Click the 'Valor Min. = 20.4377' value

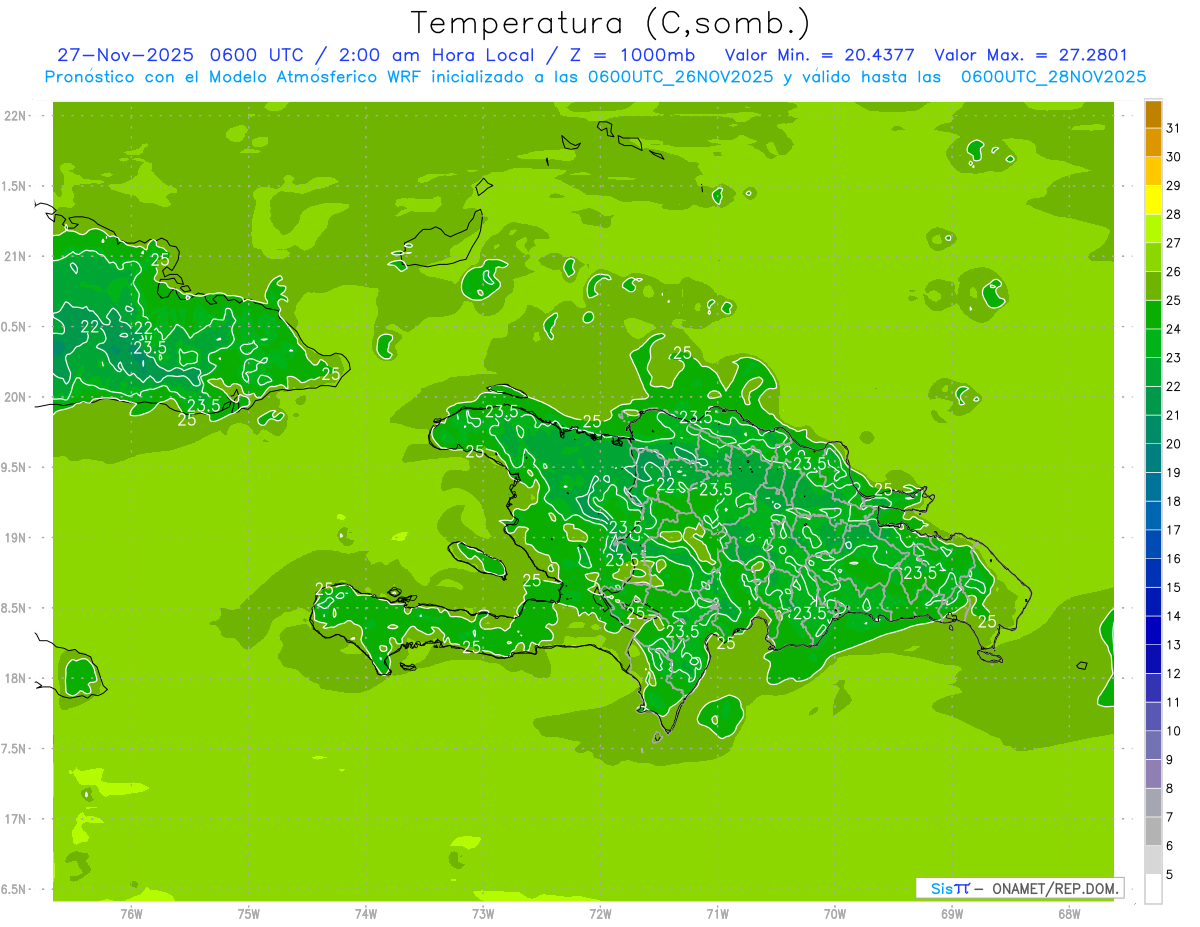[x=819, y=55]
